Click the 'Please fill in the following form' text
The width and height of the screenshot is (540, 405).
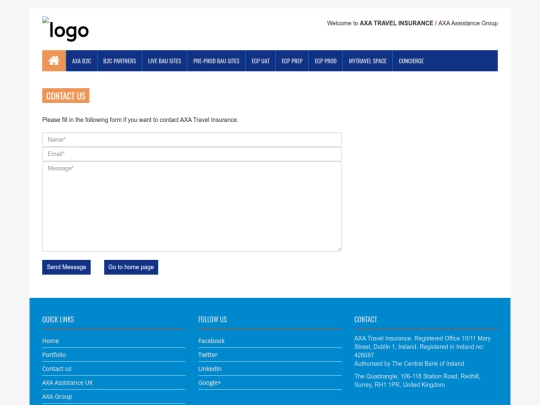140,120
